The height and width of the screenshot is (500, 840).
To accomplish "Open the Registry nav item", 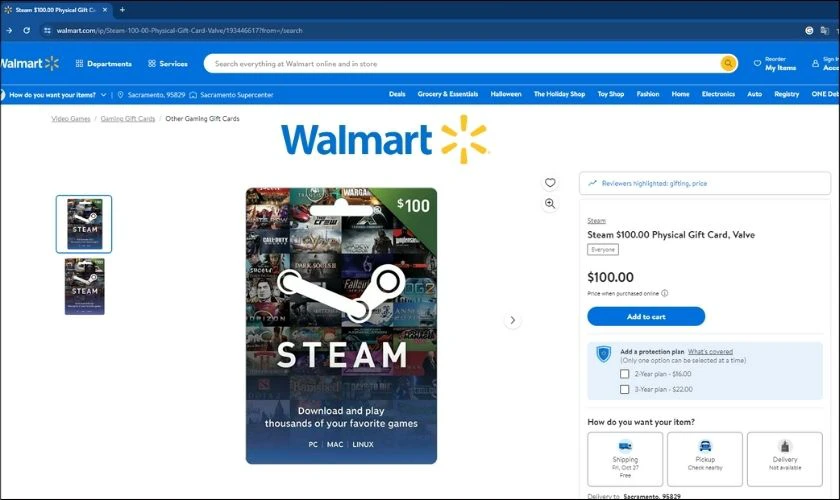I will click(786, 94).
